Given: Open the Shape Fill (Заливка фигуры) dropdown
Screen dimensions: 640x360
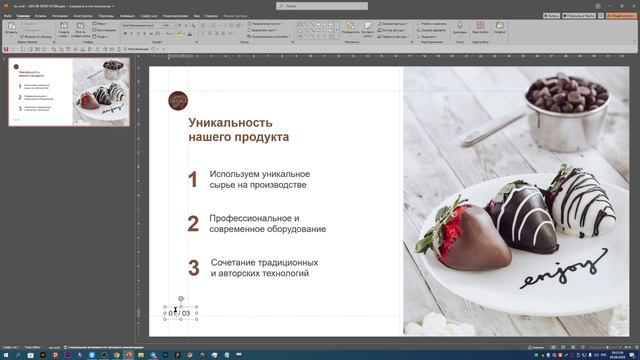Looking at the screenshot, I should [x=392, y=24].
